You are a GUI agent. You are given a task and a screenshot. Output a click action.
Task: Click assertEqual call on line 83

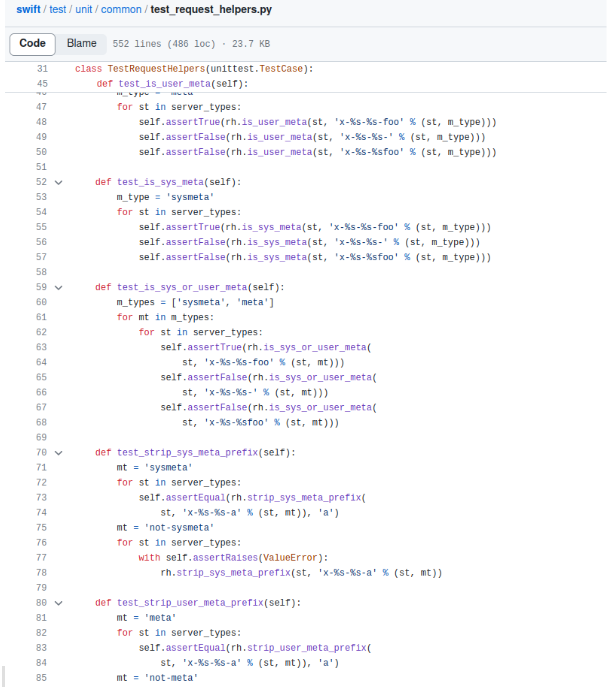195,648
